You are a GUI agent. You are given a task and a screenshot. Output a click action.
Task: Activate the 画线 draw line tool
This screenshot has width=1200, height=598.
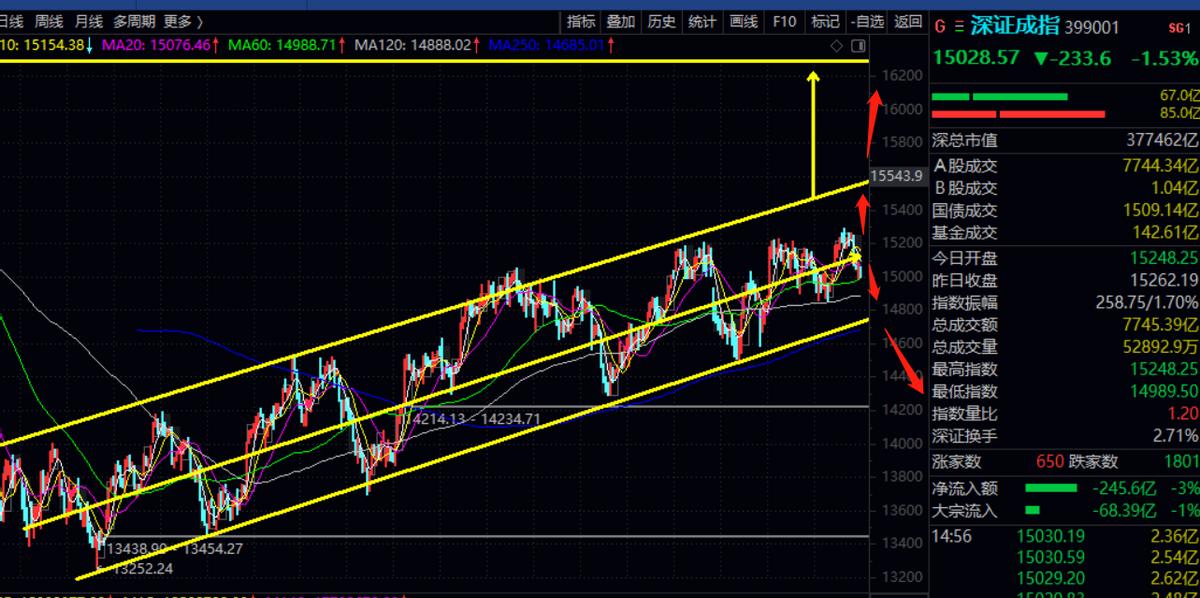coord(743,21)
